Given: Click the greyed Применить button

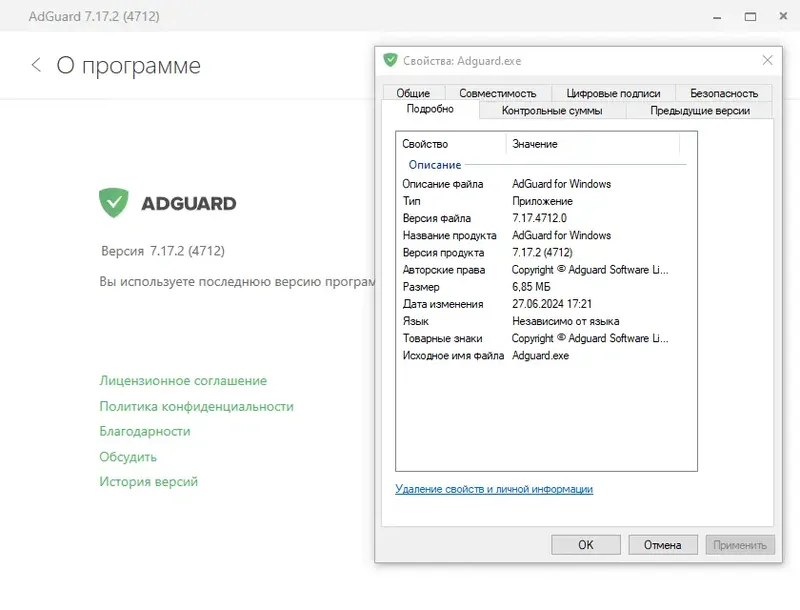Looking at the screenshot, I should pos(740,545).
